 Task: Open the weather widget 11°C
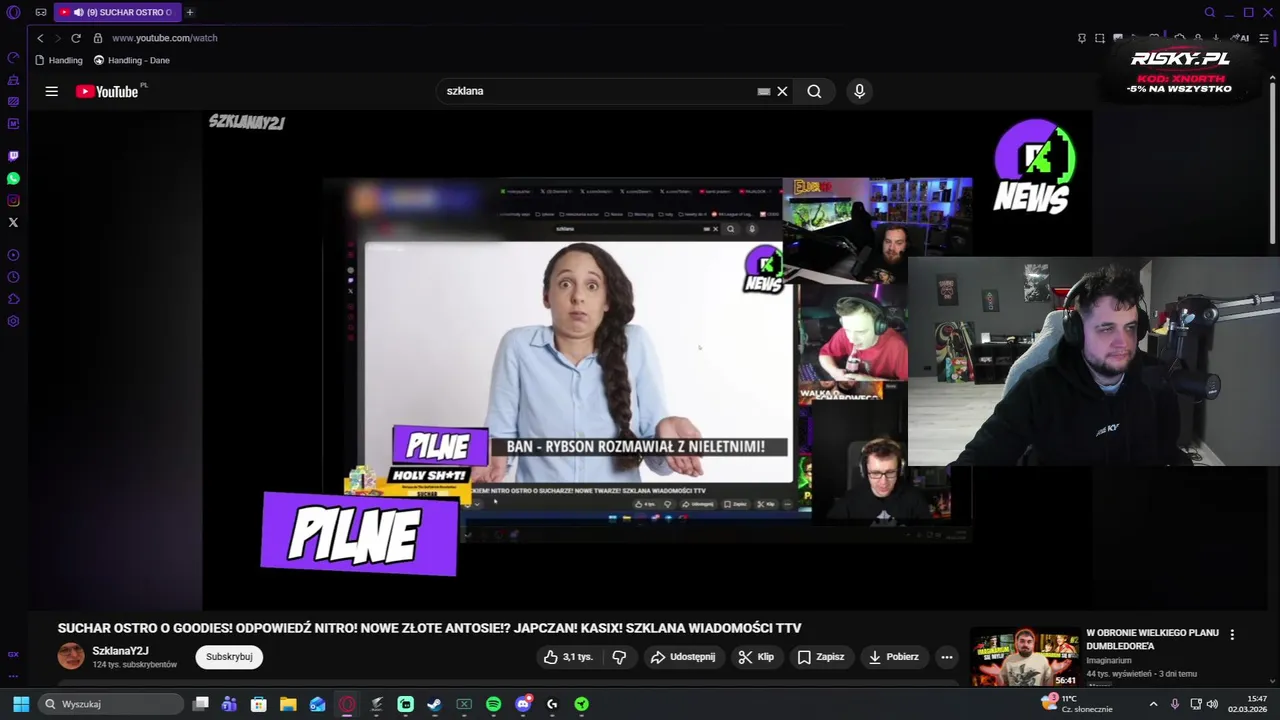point(1078,704)
